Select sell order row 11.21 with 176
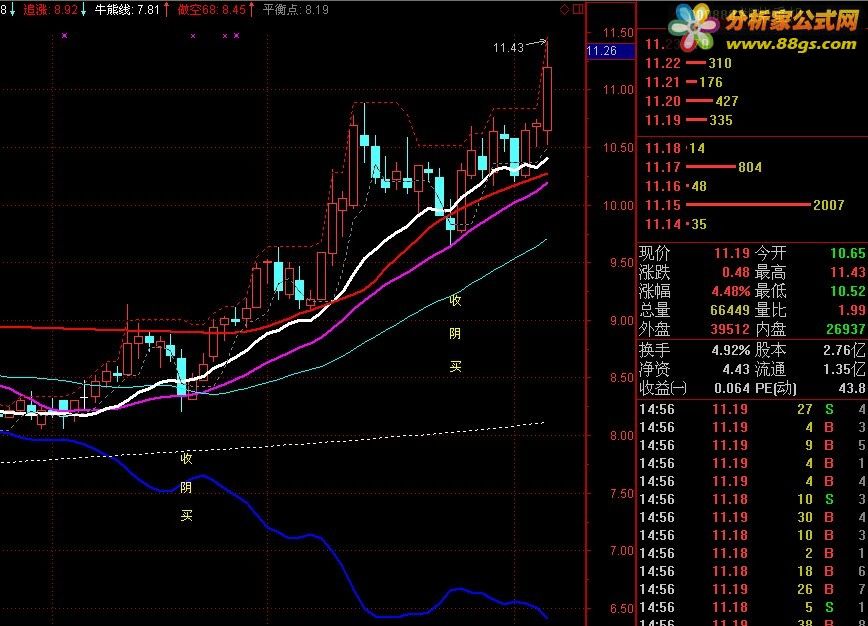 [x=684, y=82]
